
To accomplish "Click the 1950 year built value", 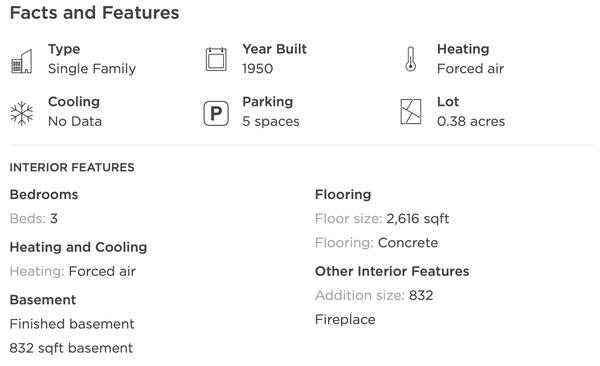I will click(258, 69).
